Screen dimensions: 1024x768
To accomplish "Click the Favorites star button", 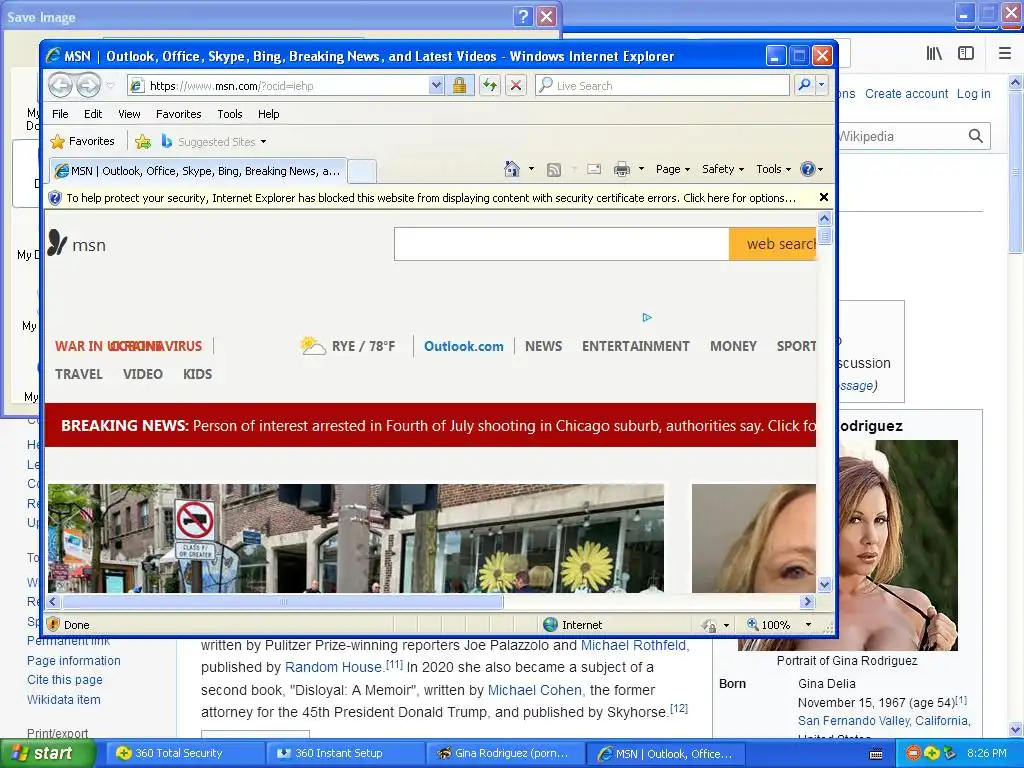I will [x=82, y=141].
